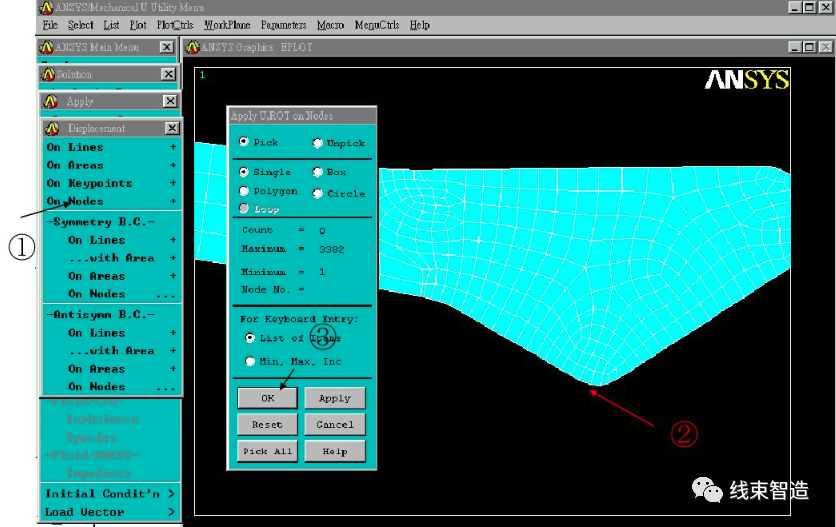Click the Solution panel title icon
Screen dimensions: 836x527
click(x=47, y=74)
